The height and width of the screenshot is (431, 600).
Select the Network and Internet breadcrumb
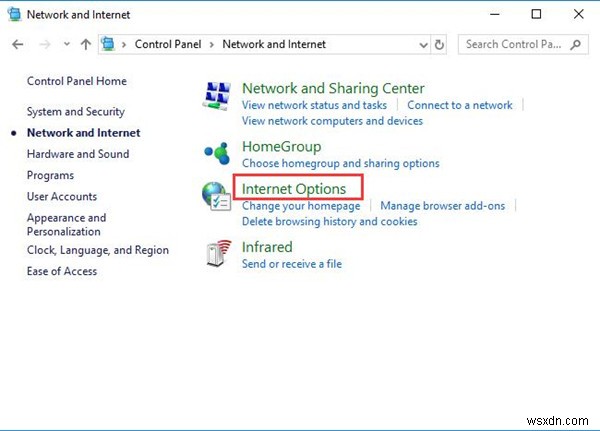(x=274, y=44)
